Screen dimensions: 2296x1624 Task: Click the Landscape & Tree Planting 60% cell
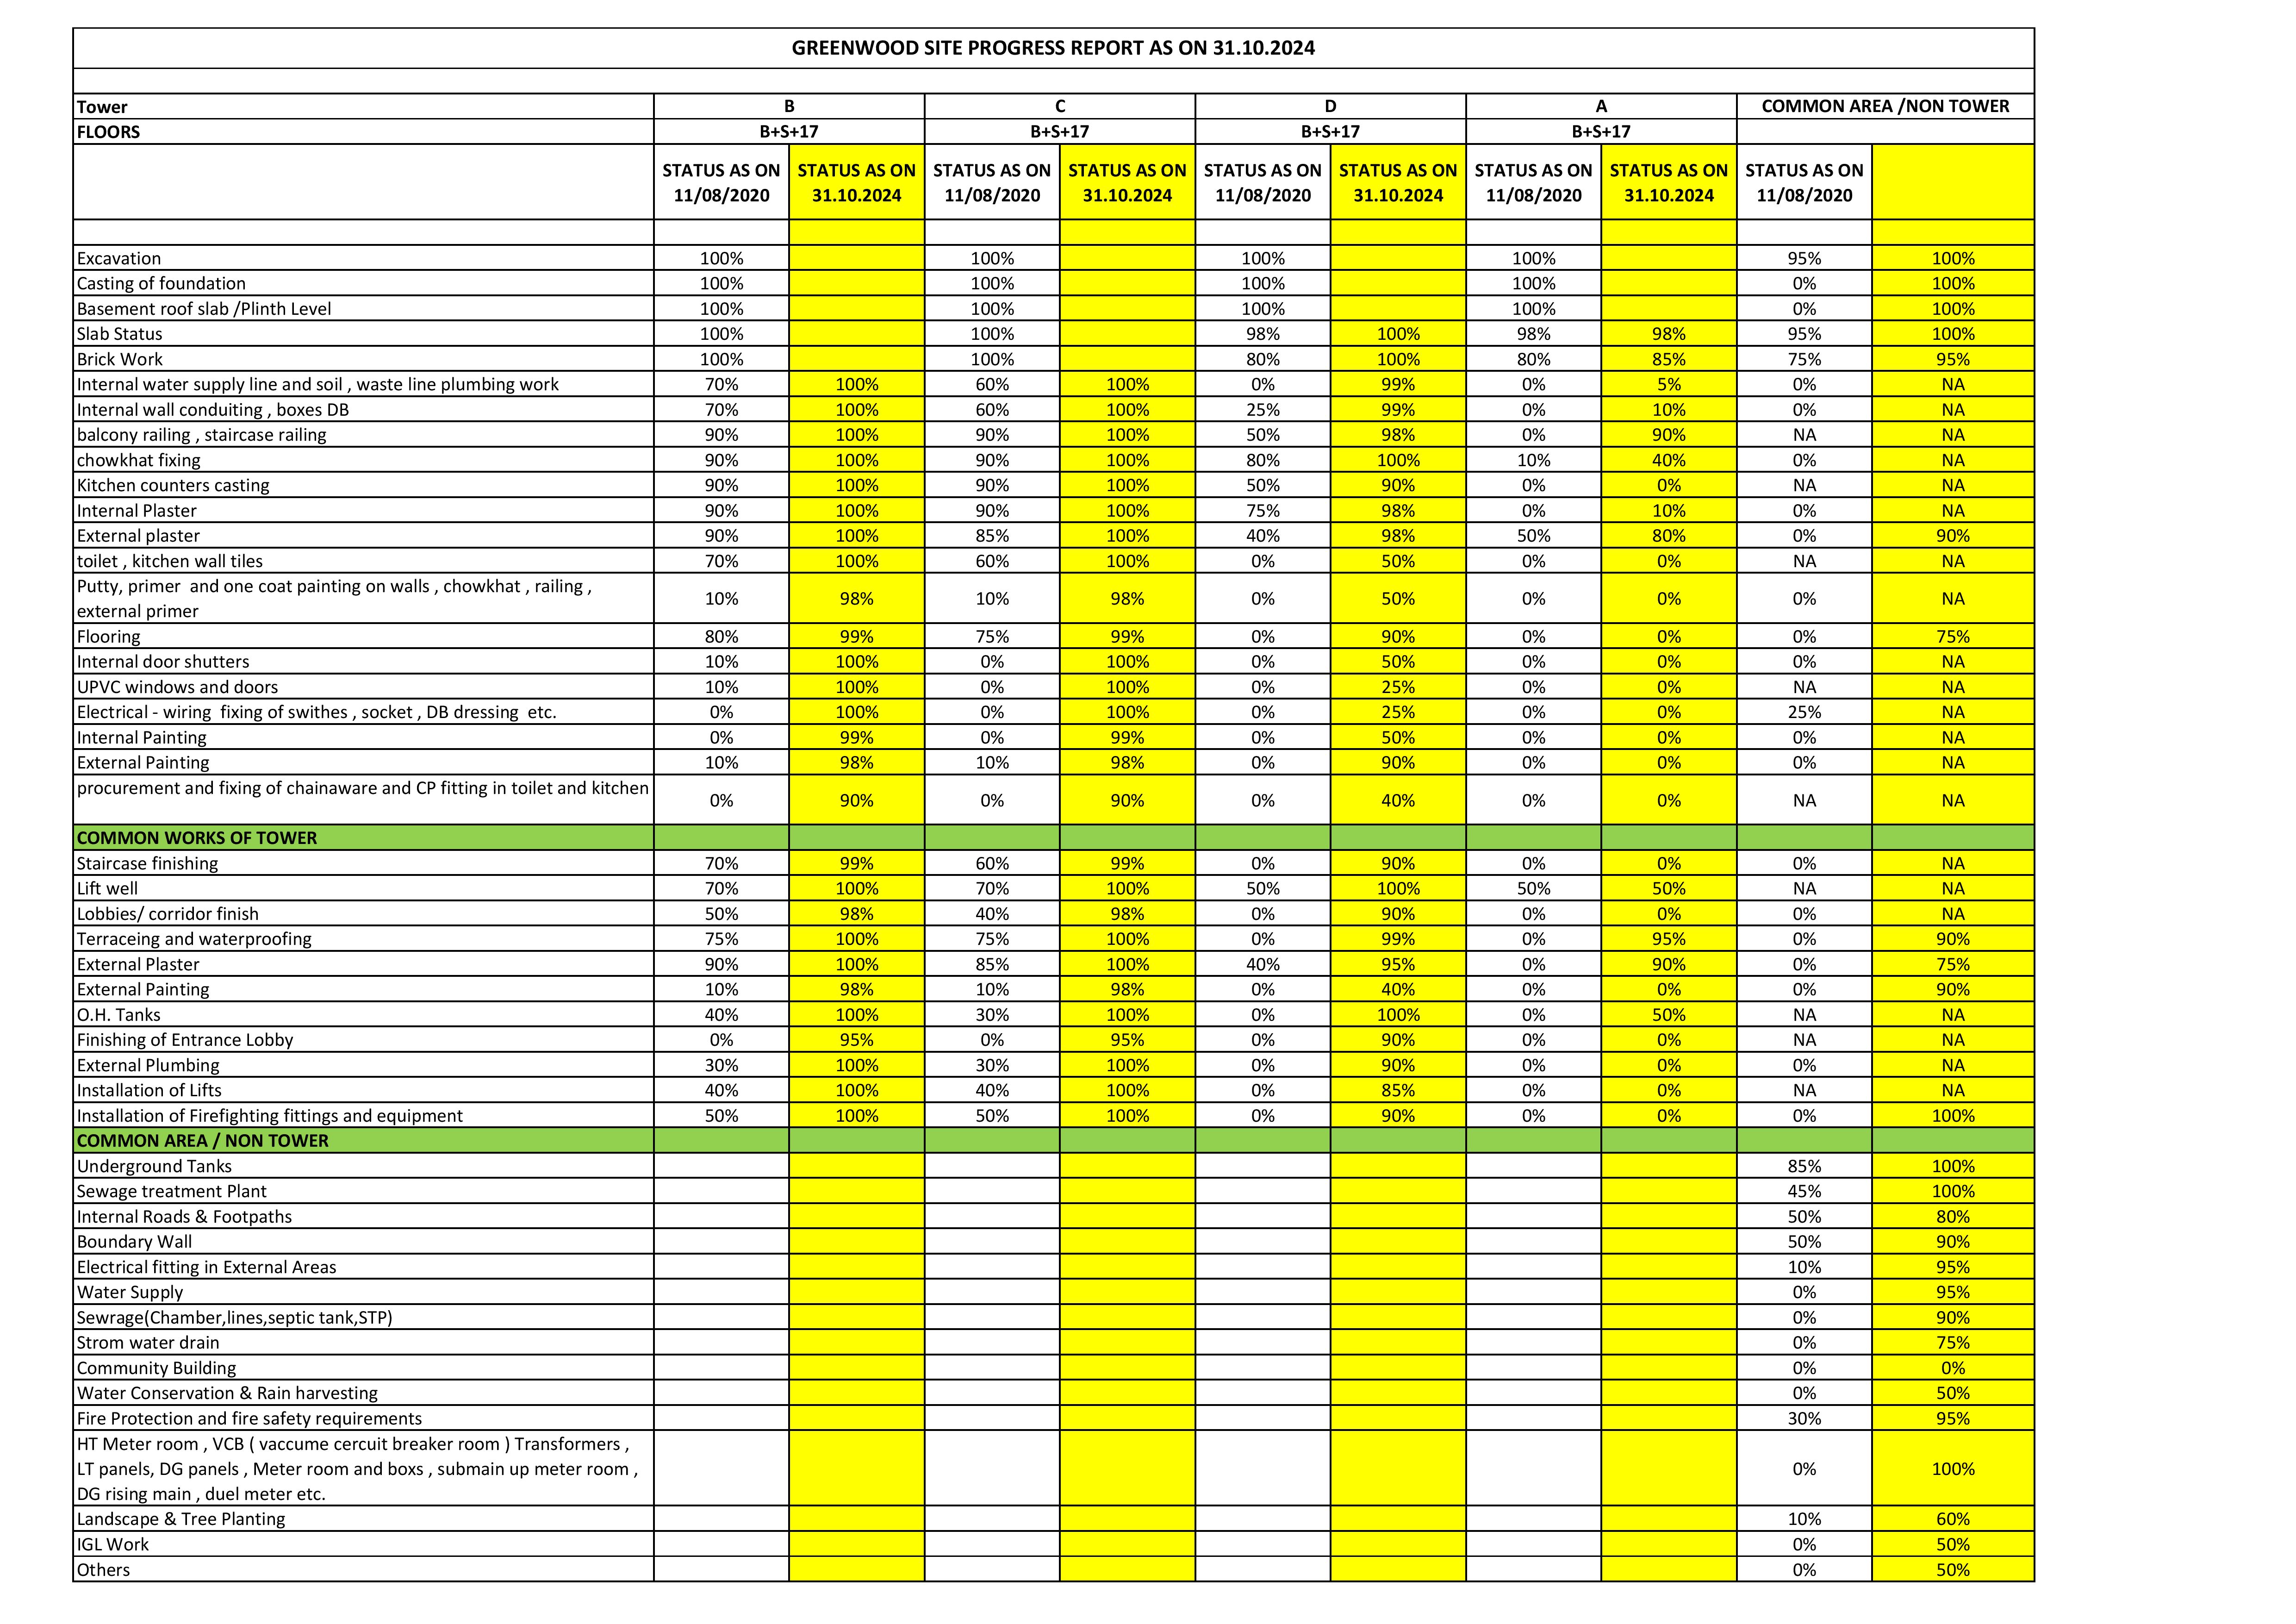click(x=1953, y=1519)
